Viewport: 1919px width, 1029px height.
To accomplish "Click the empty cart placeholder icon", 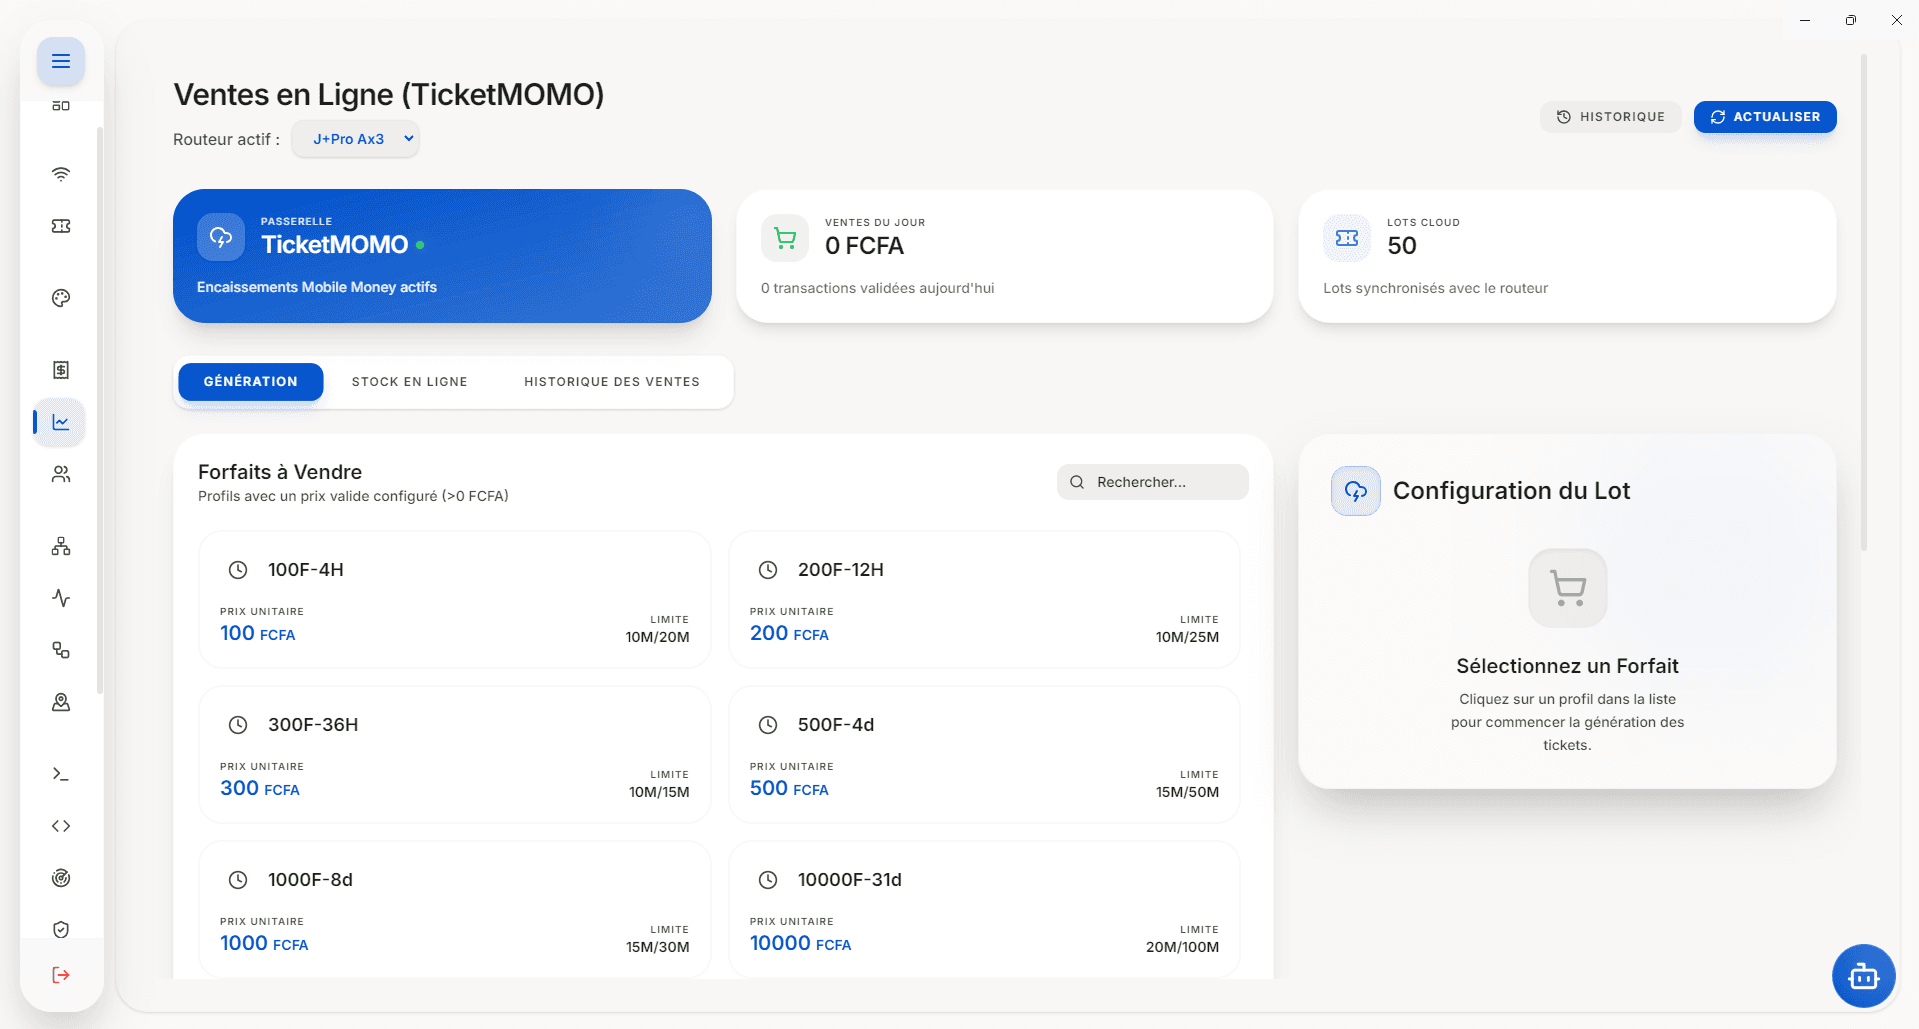I will [x=1568, y=588].
